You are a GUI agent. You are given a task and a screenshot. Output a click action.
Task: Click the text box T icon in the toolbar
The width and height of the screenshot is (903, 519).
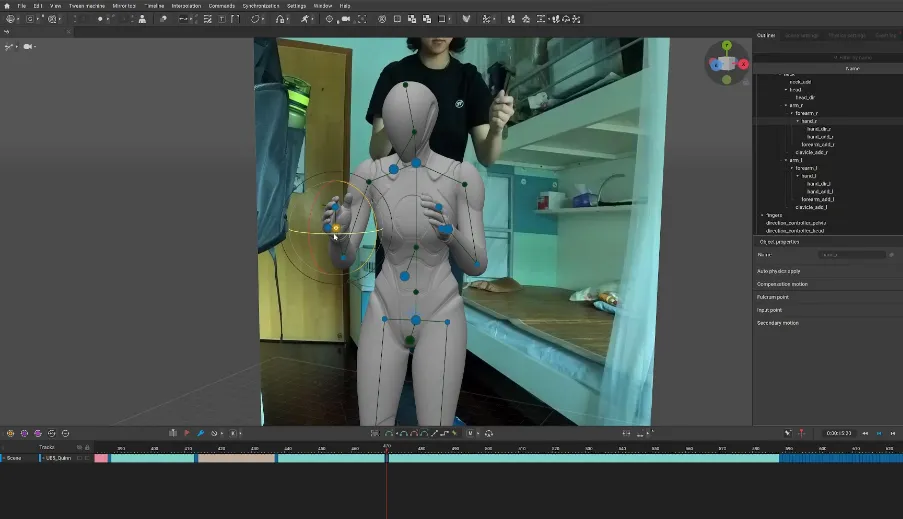pyautogui.click(x=222, y=19)
